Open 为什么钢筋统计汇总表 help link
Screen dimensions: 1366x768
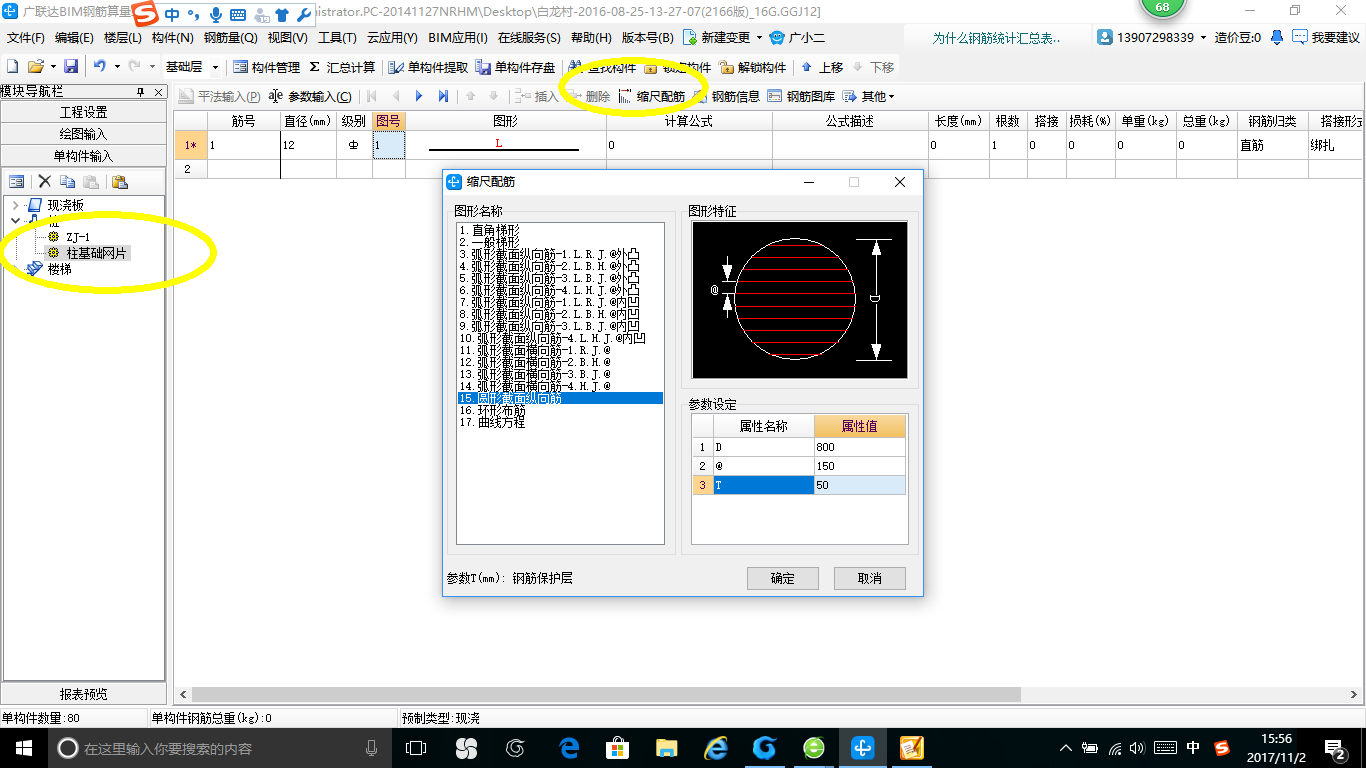coord(996,38)
